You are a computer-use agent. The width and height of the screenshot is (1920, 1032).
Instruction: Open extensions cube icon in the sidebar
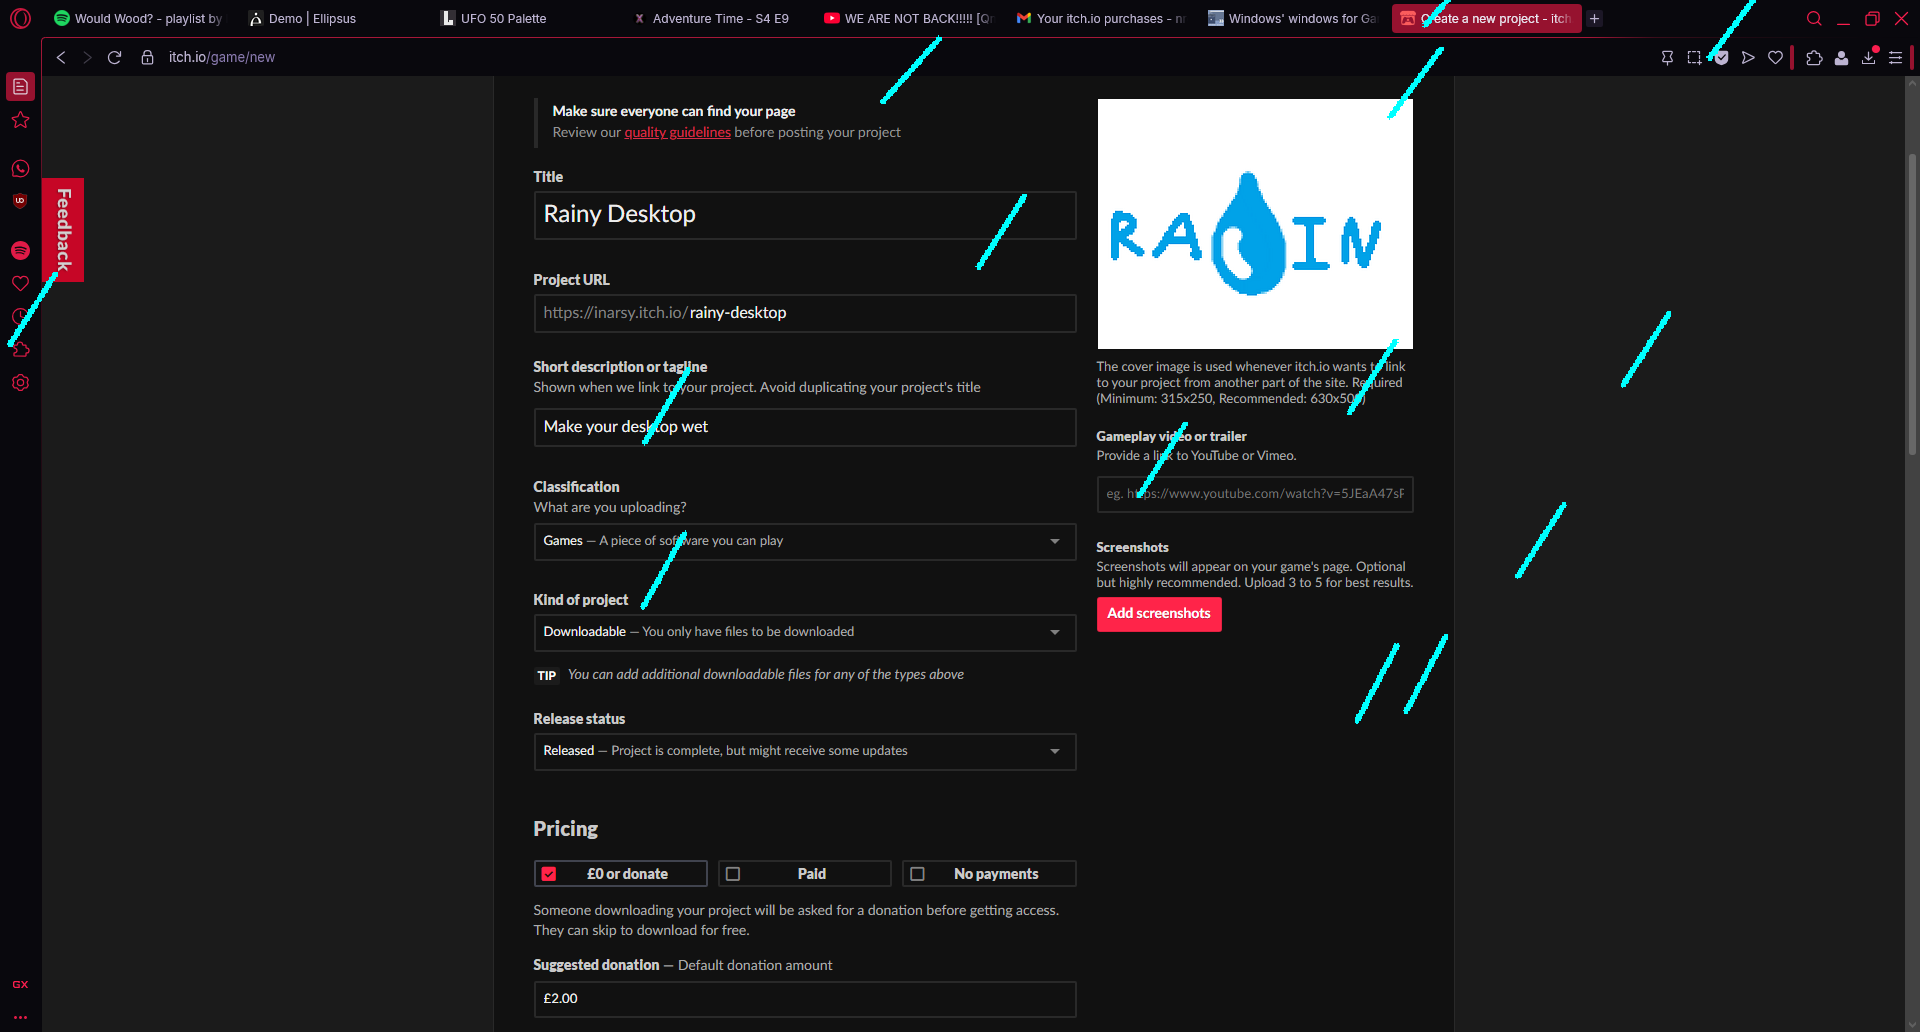pos(20,349)
